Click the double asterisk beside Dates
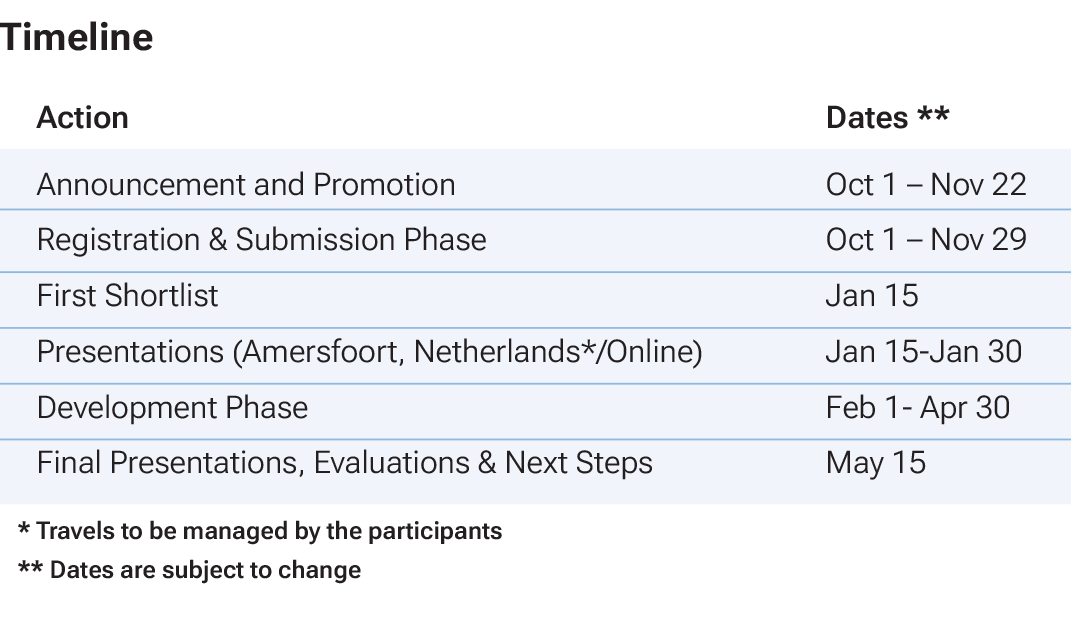The width and height of the screenshot is (1071, 617). tap(933, 114)
